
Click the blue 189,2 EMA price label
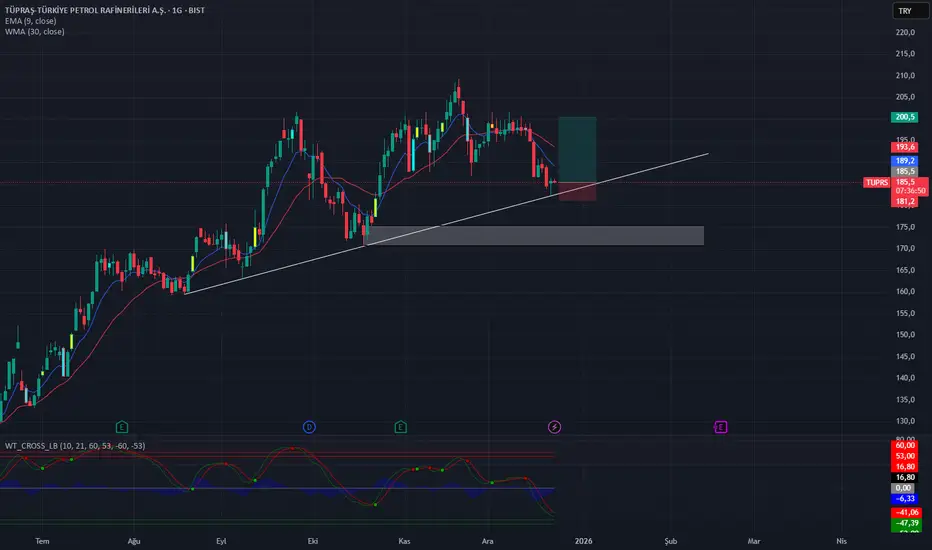[x=905, y=161]
